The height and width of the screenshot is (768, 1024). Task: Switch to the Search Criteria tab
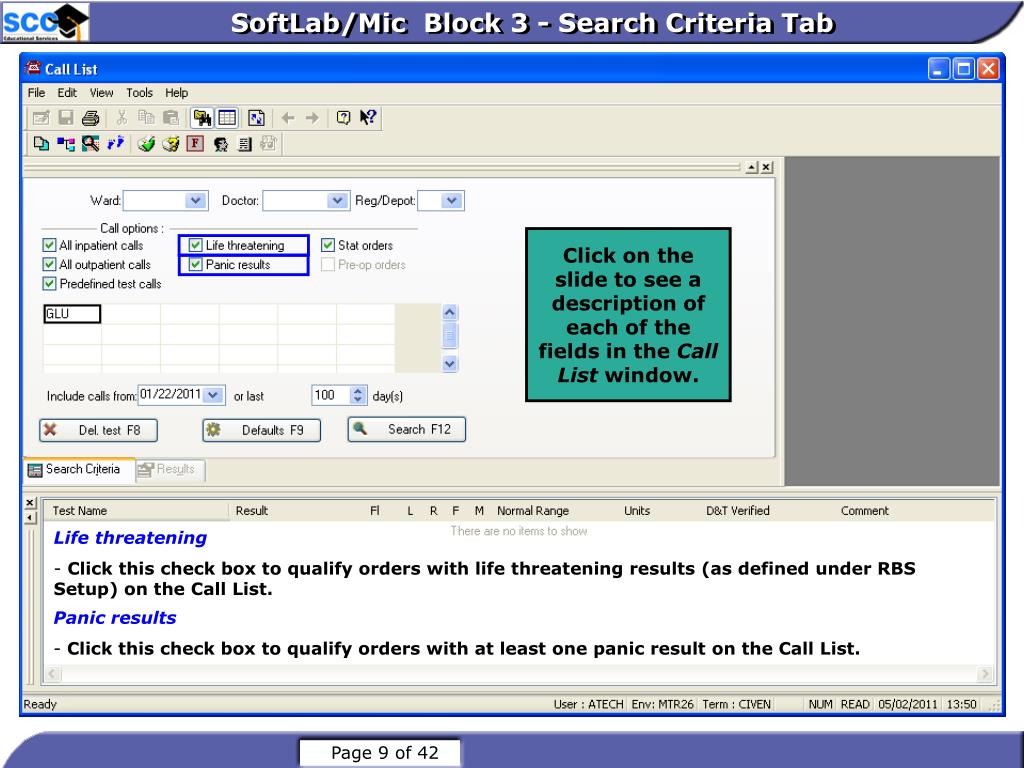click(x=80, y=469)
